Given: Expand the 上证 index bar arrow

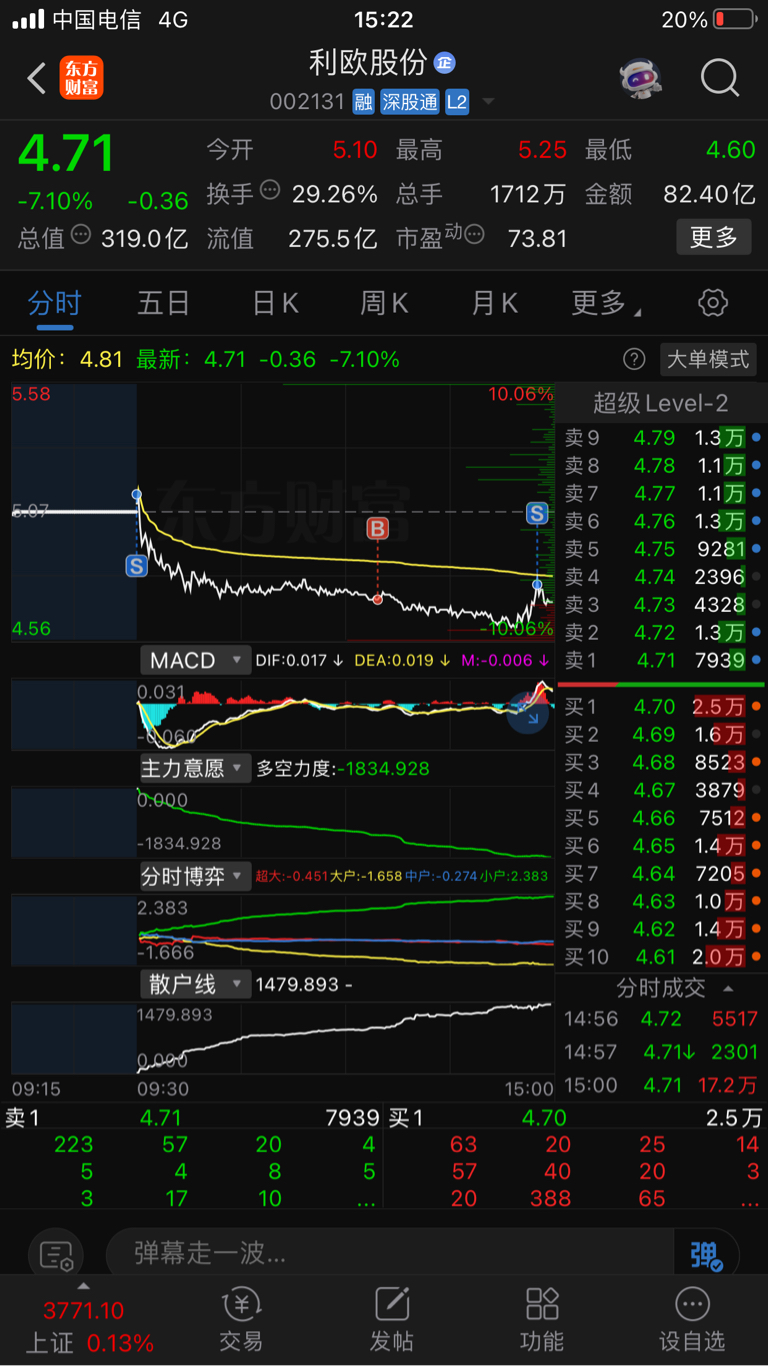Looking at the screenshot, I should 83,1286.
